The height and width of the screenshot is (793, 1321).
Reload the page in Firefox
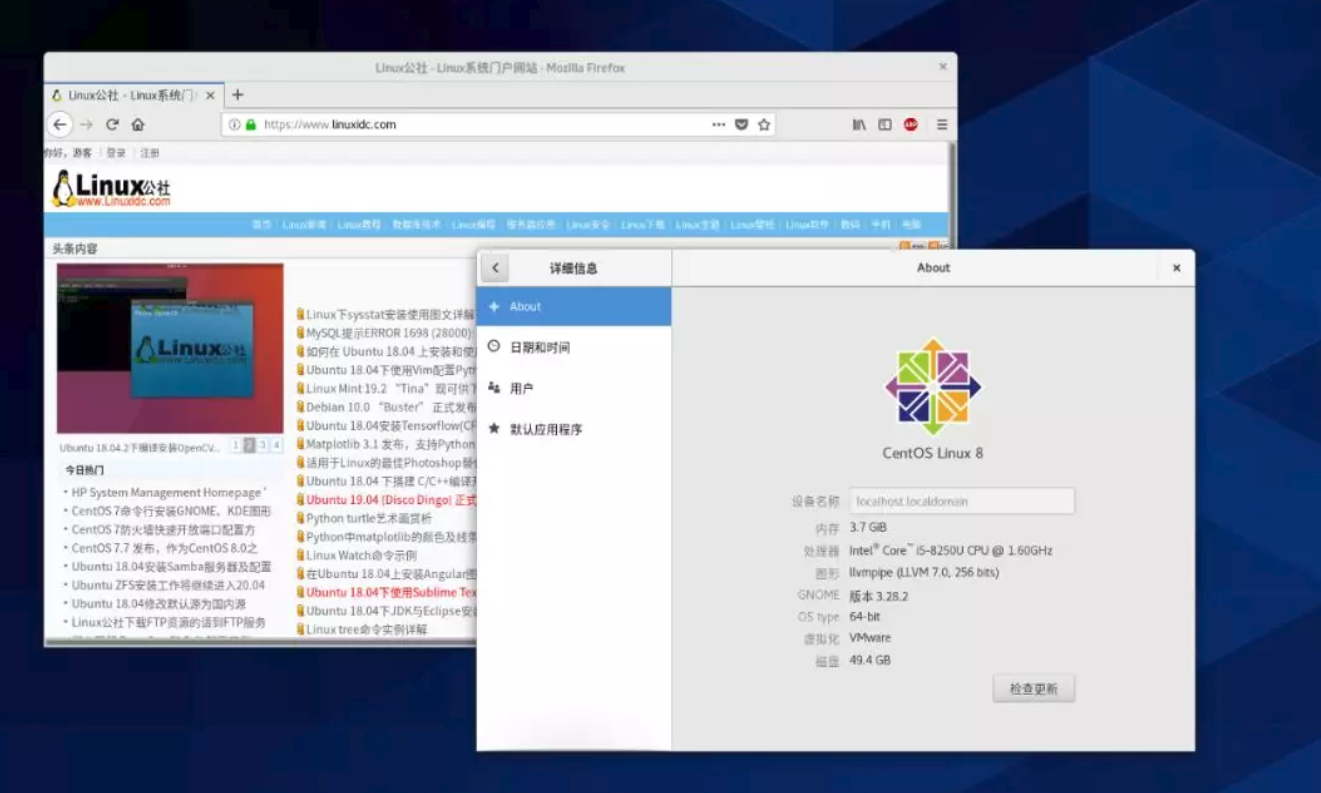point(112,125)
